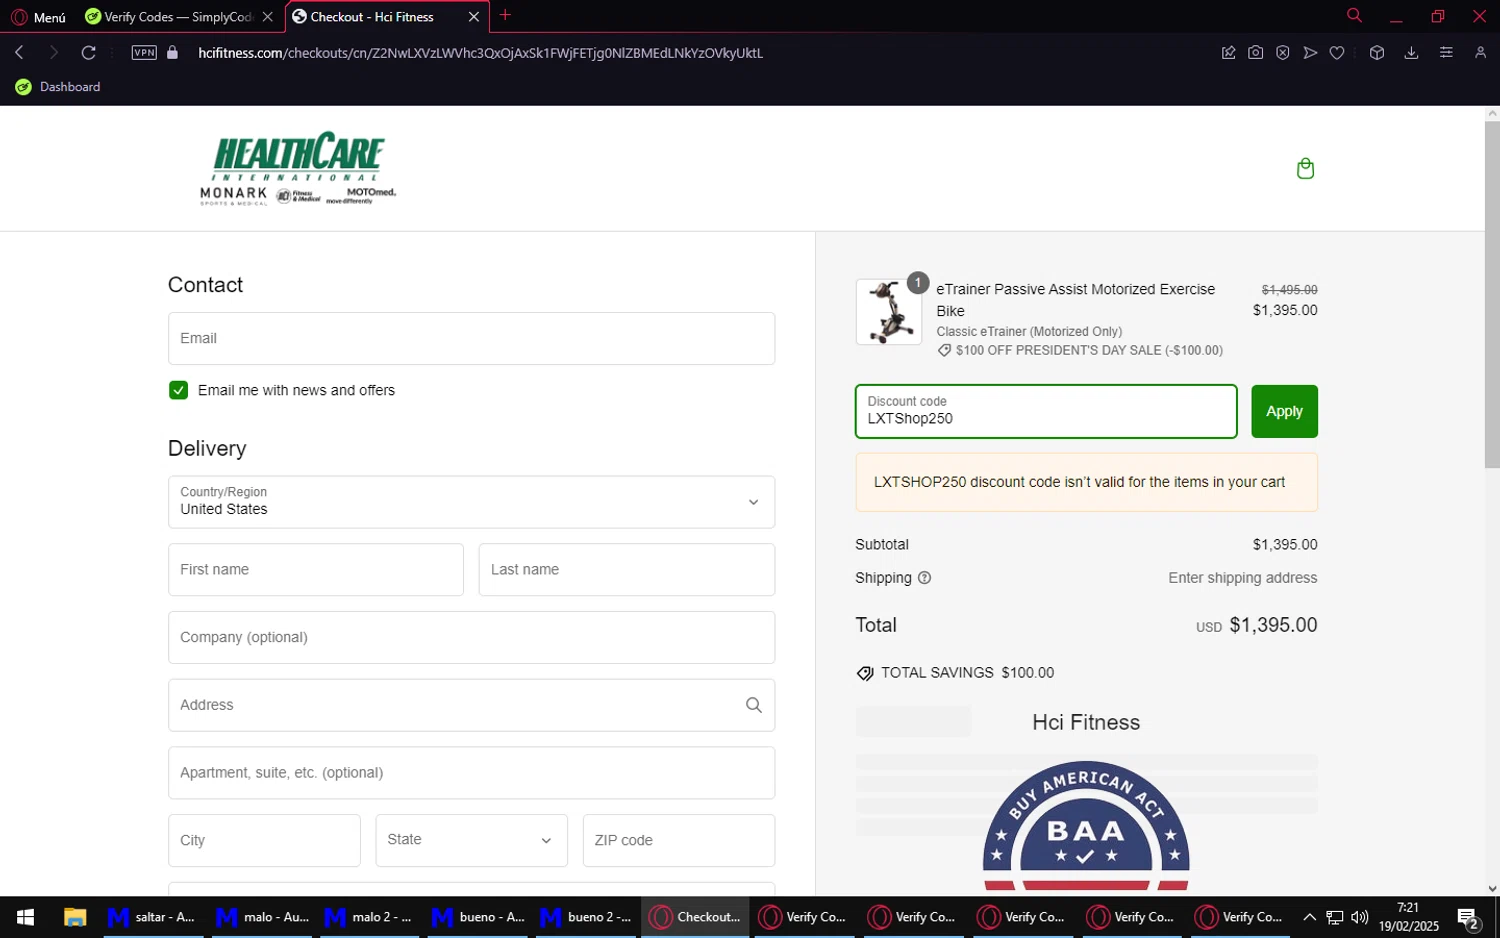The height and width of the screenshot is (938, 1500).
Task: Open the ad blocker shield icon
Action: click(x=1282, y=53)
